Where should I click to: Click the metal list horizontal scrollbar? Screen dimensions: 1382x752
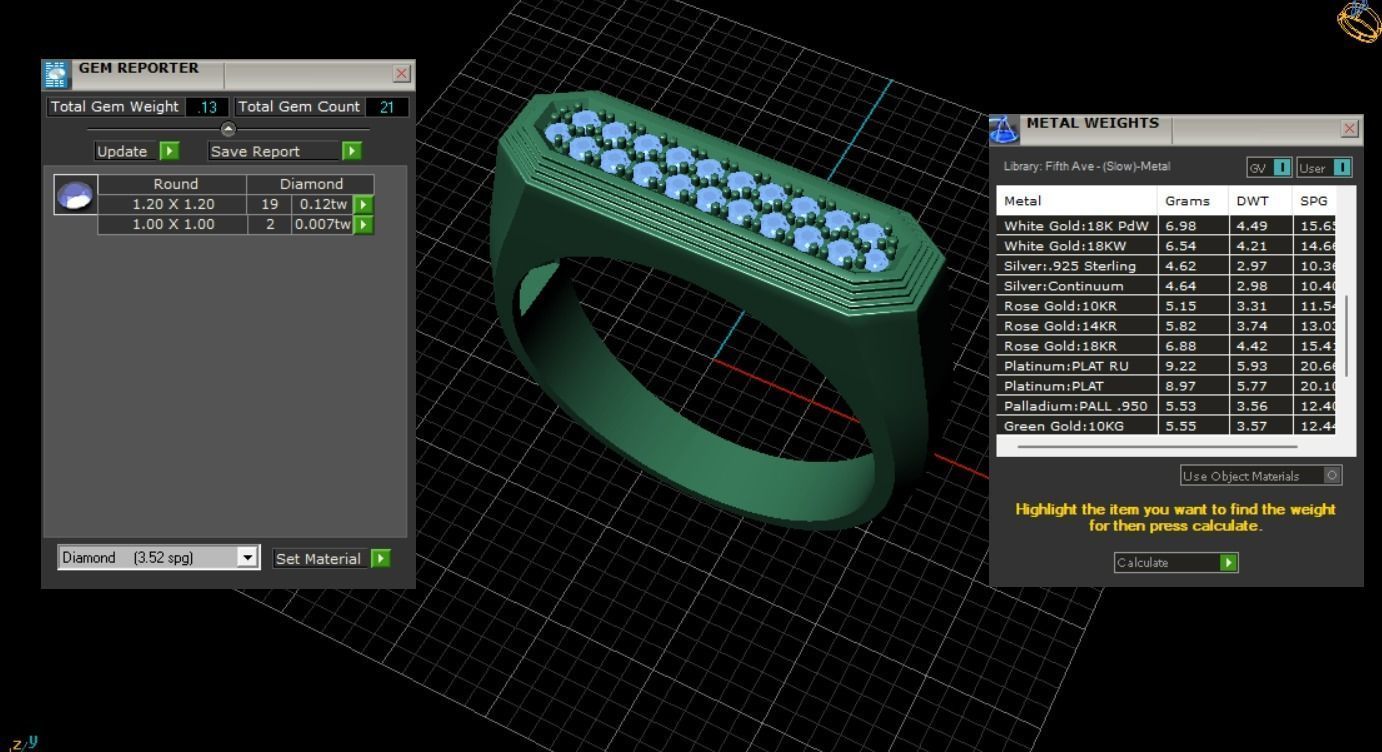[1157, 447]
